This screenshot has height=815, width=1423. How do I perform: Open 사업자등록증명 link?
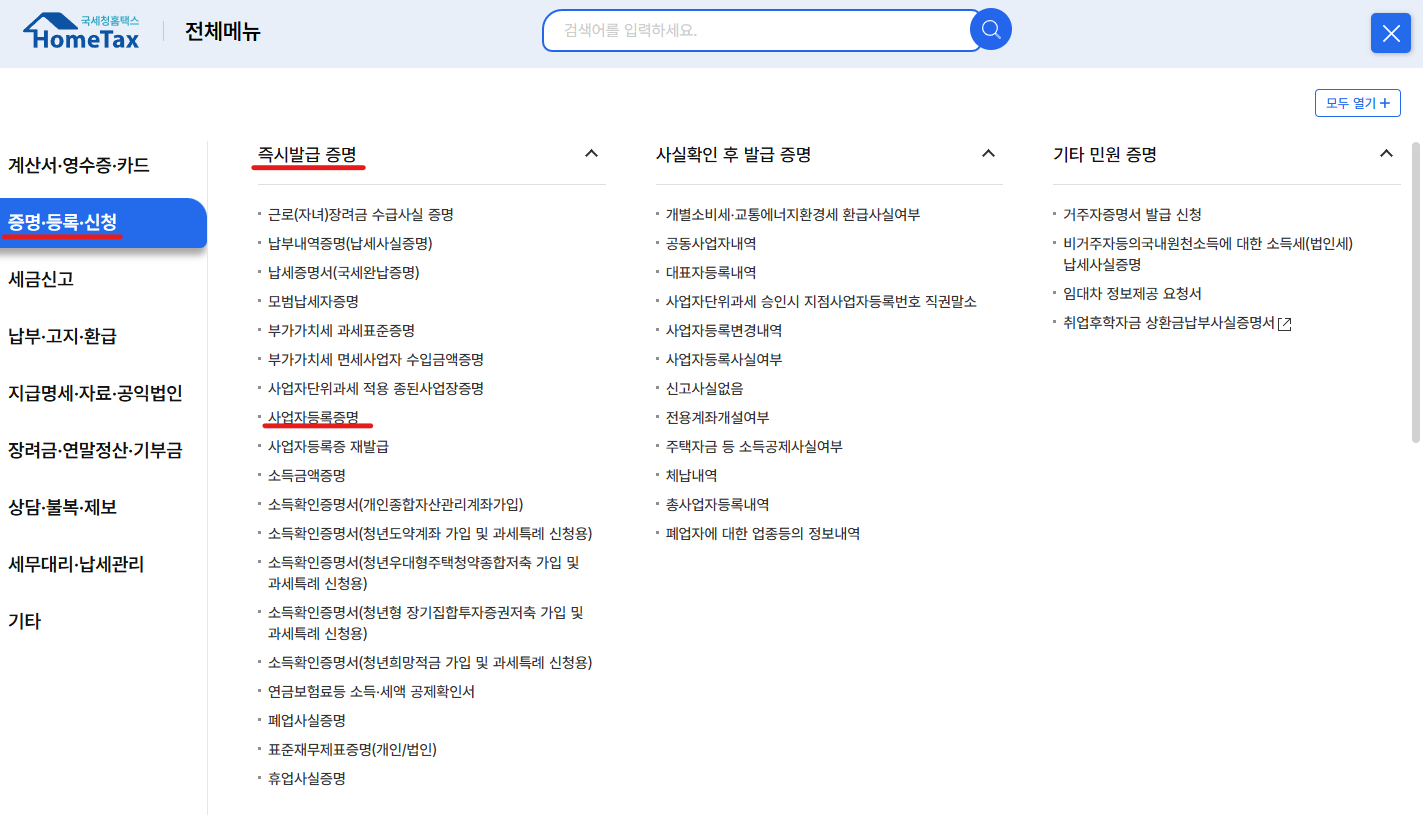click(x=313, y=418)
